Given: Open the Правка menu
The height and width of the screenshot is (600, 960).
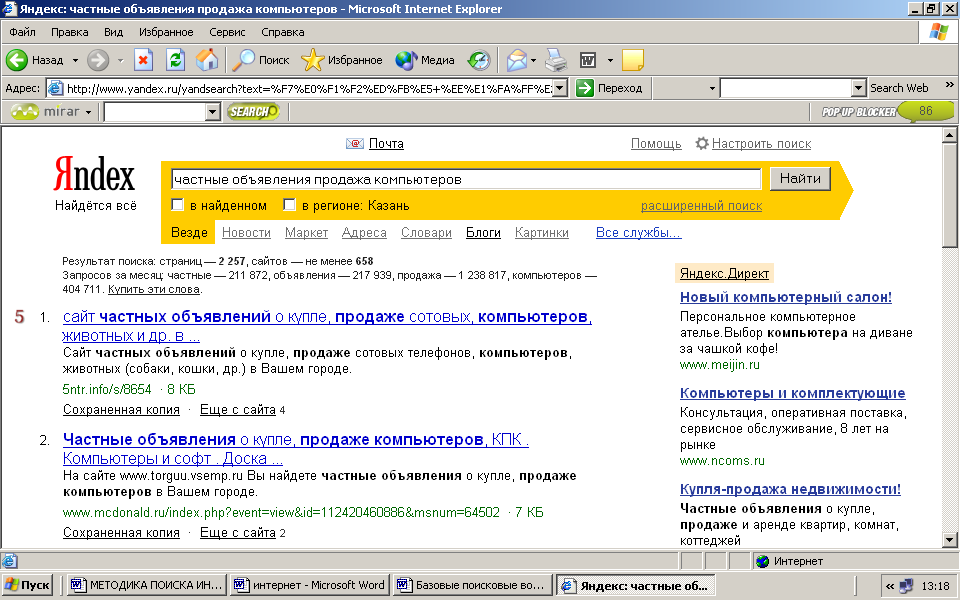Looking at the screenshot, I should [69, 32].
